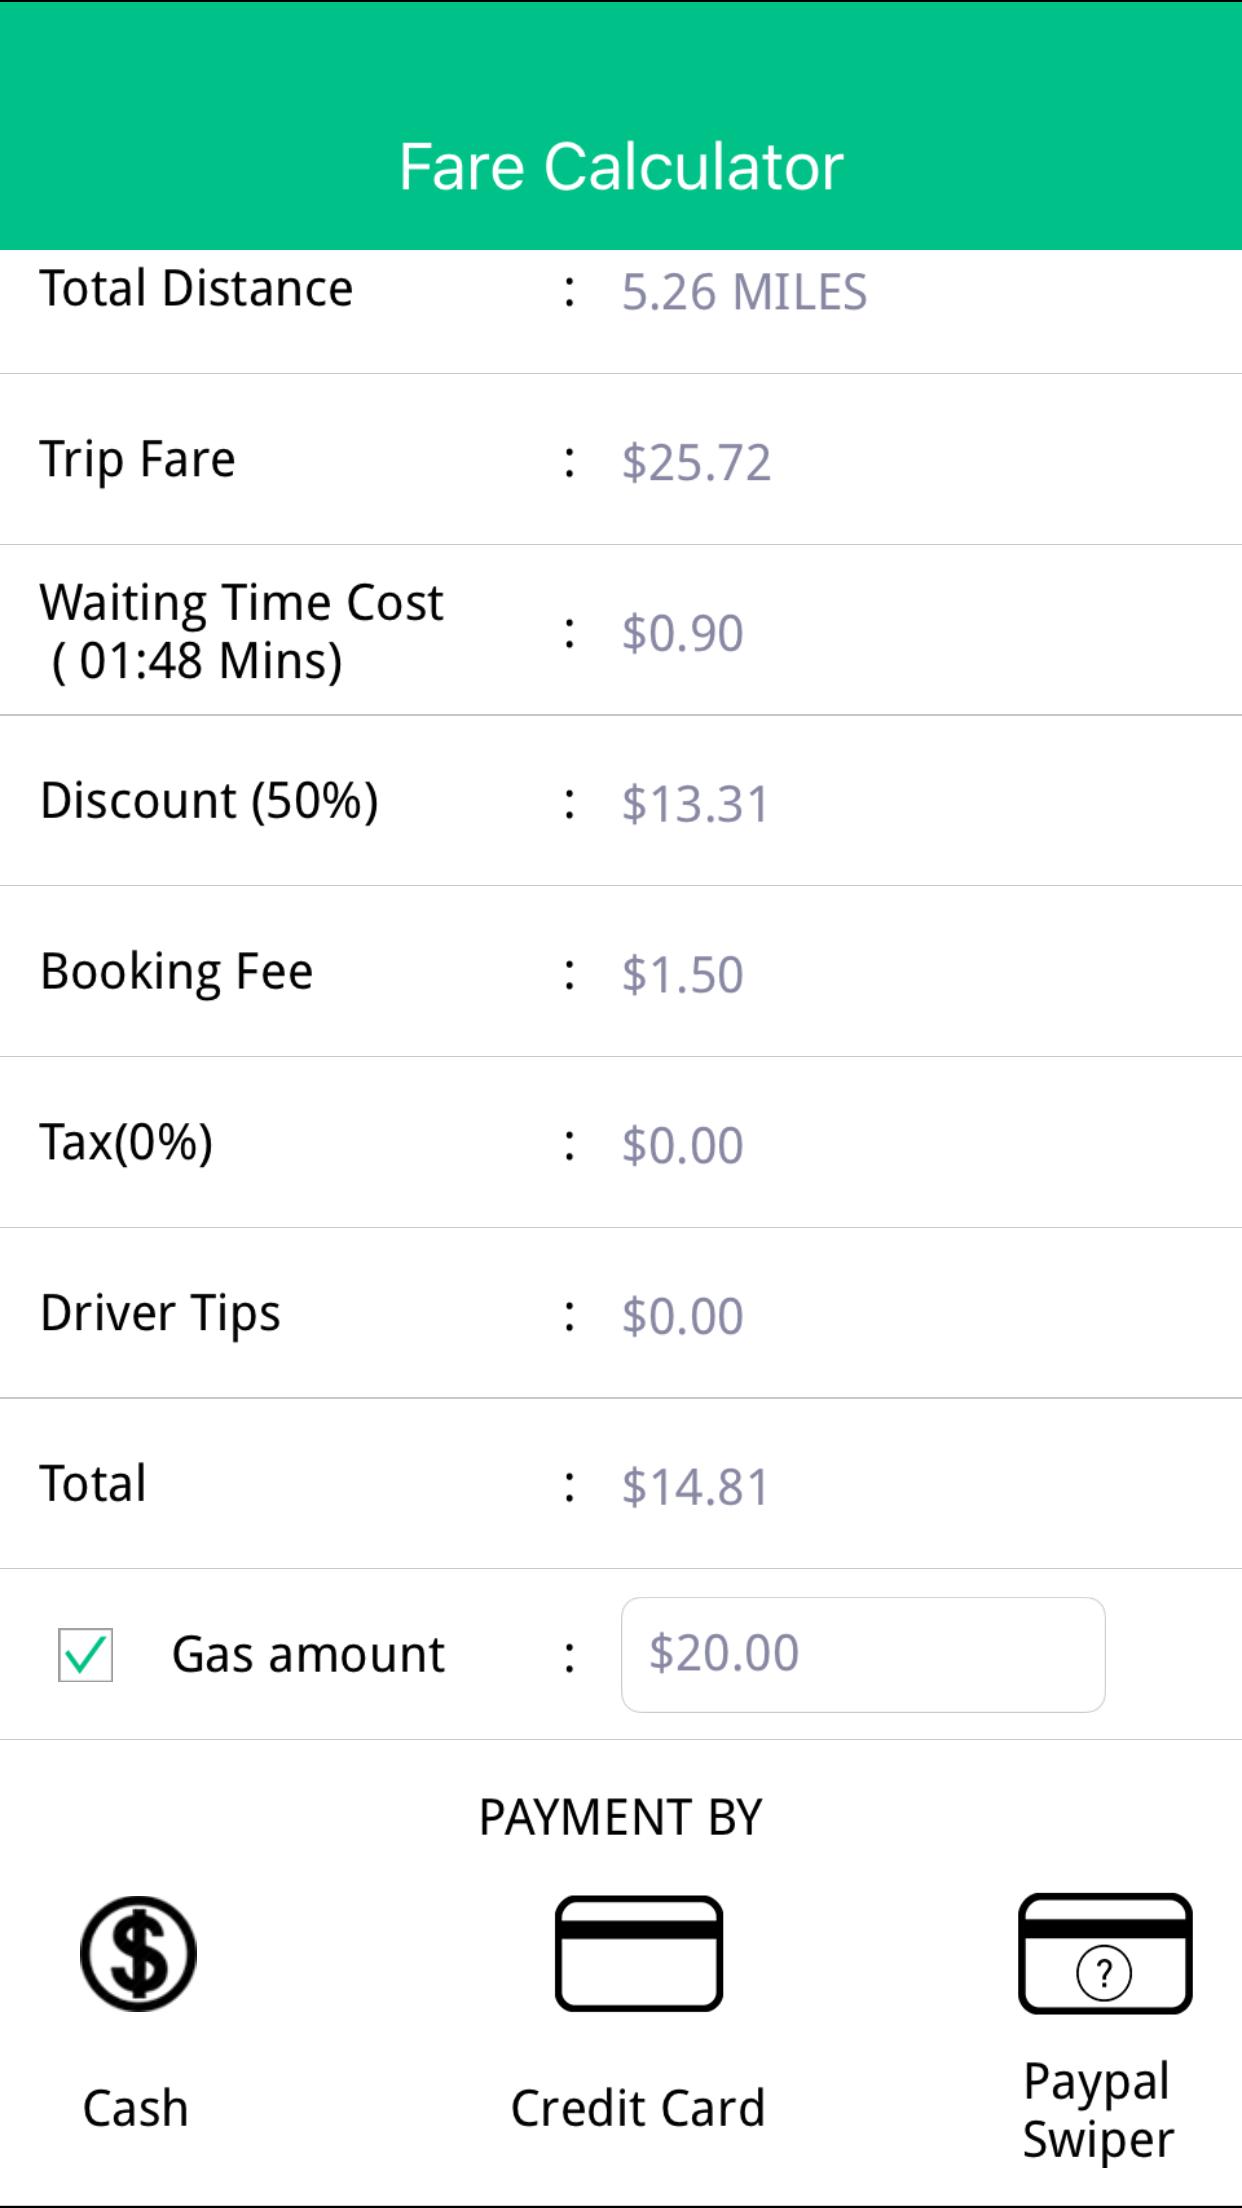Click the Gas amount $20.00 input field

click(863, 1655)
